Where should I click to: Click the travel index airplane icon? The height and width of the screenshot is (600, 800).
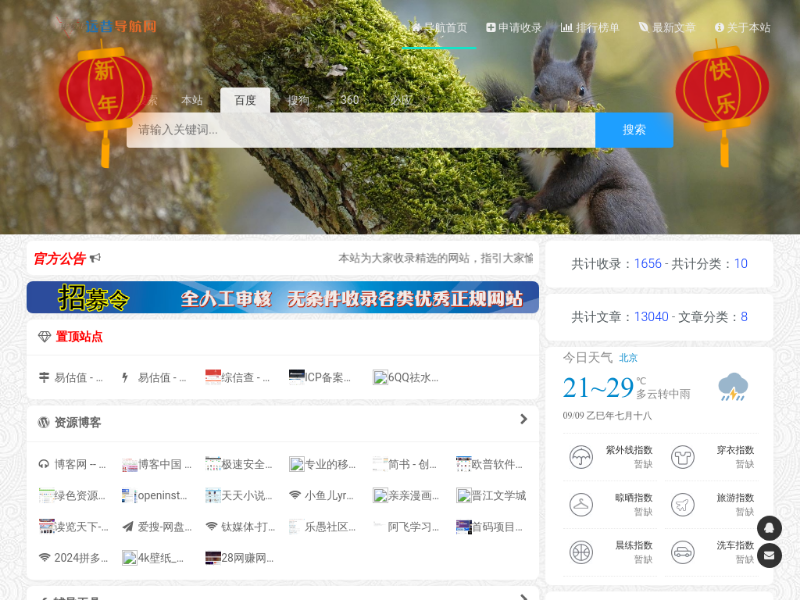click(682, 504)
